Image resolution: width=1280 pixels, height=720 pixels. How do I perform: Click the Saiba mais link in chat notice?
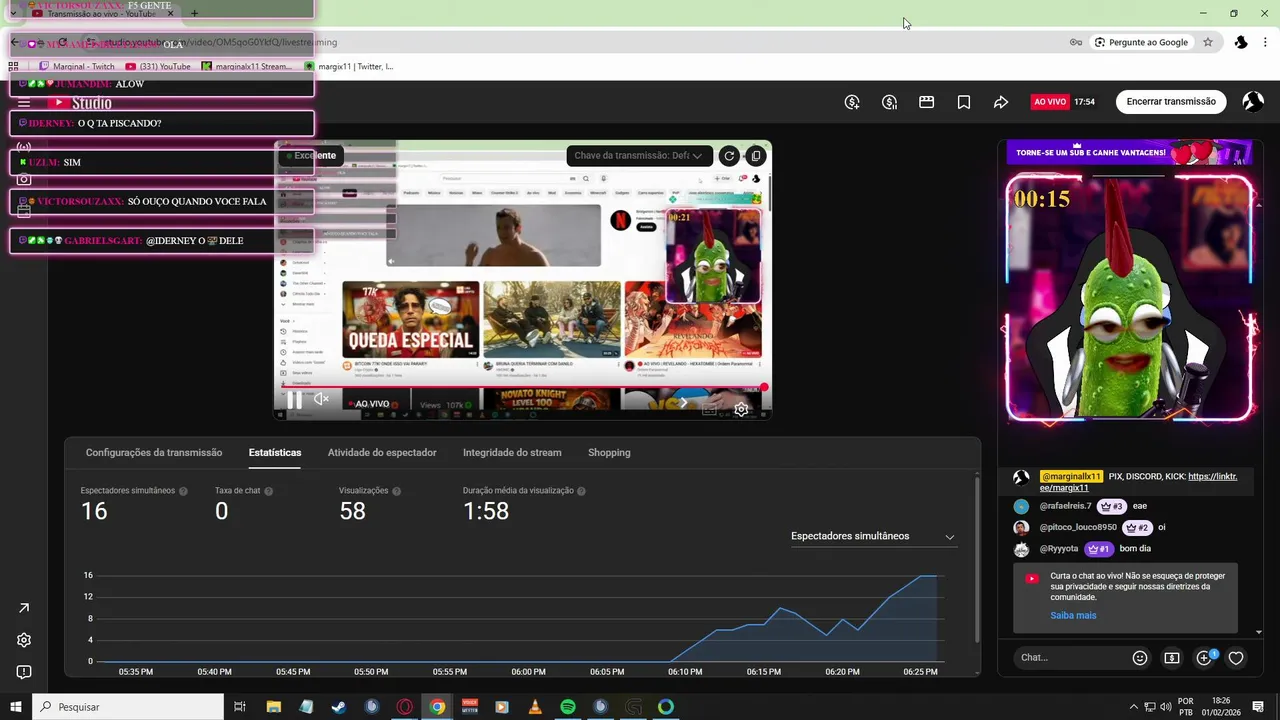[x=1073, y=616]
